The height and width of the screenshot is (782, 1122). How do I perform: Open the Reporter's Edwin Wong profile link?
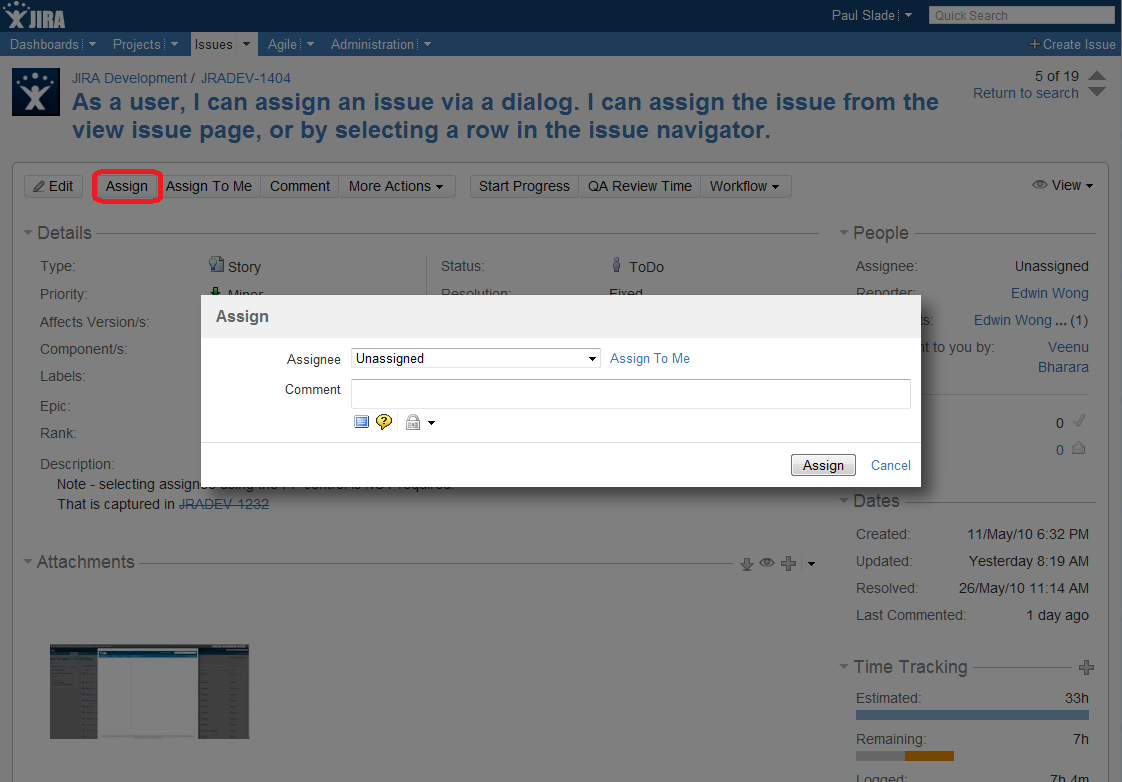(x=1050, y=293)
